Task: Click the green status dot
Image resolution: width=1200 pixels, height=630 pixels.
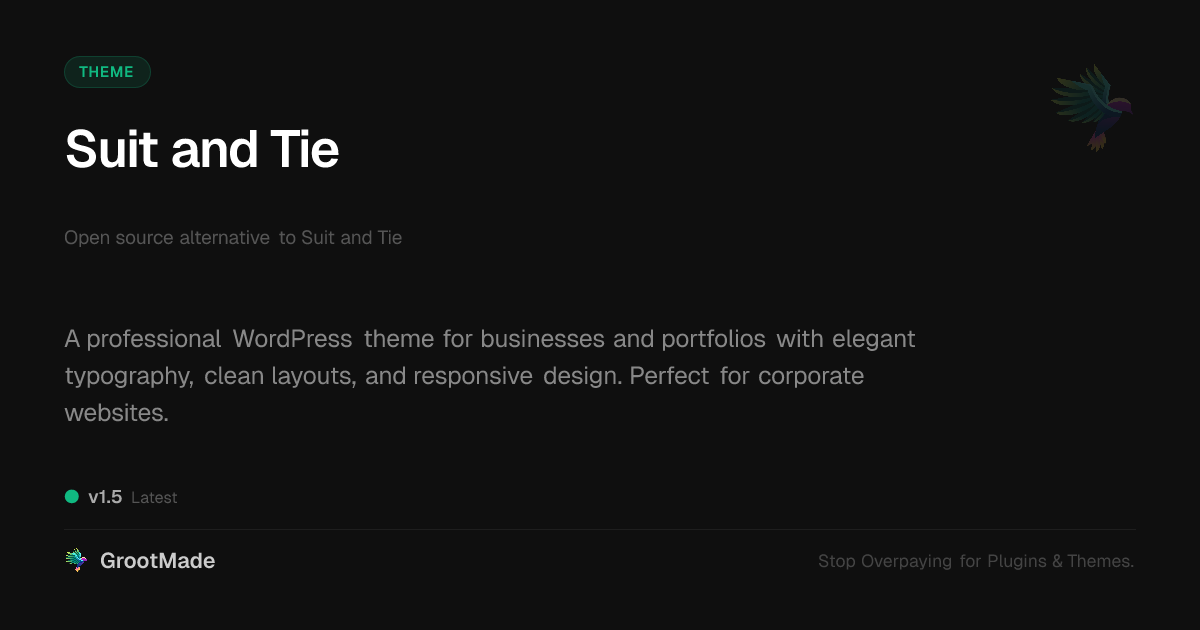Action: coord(72,497)
